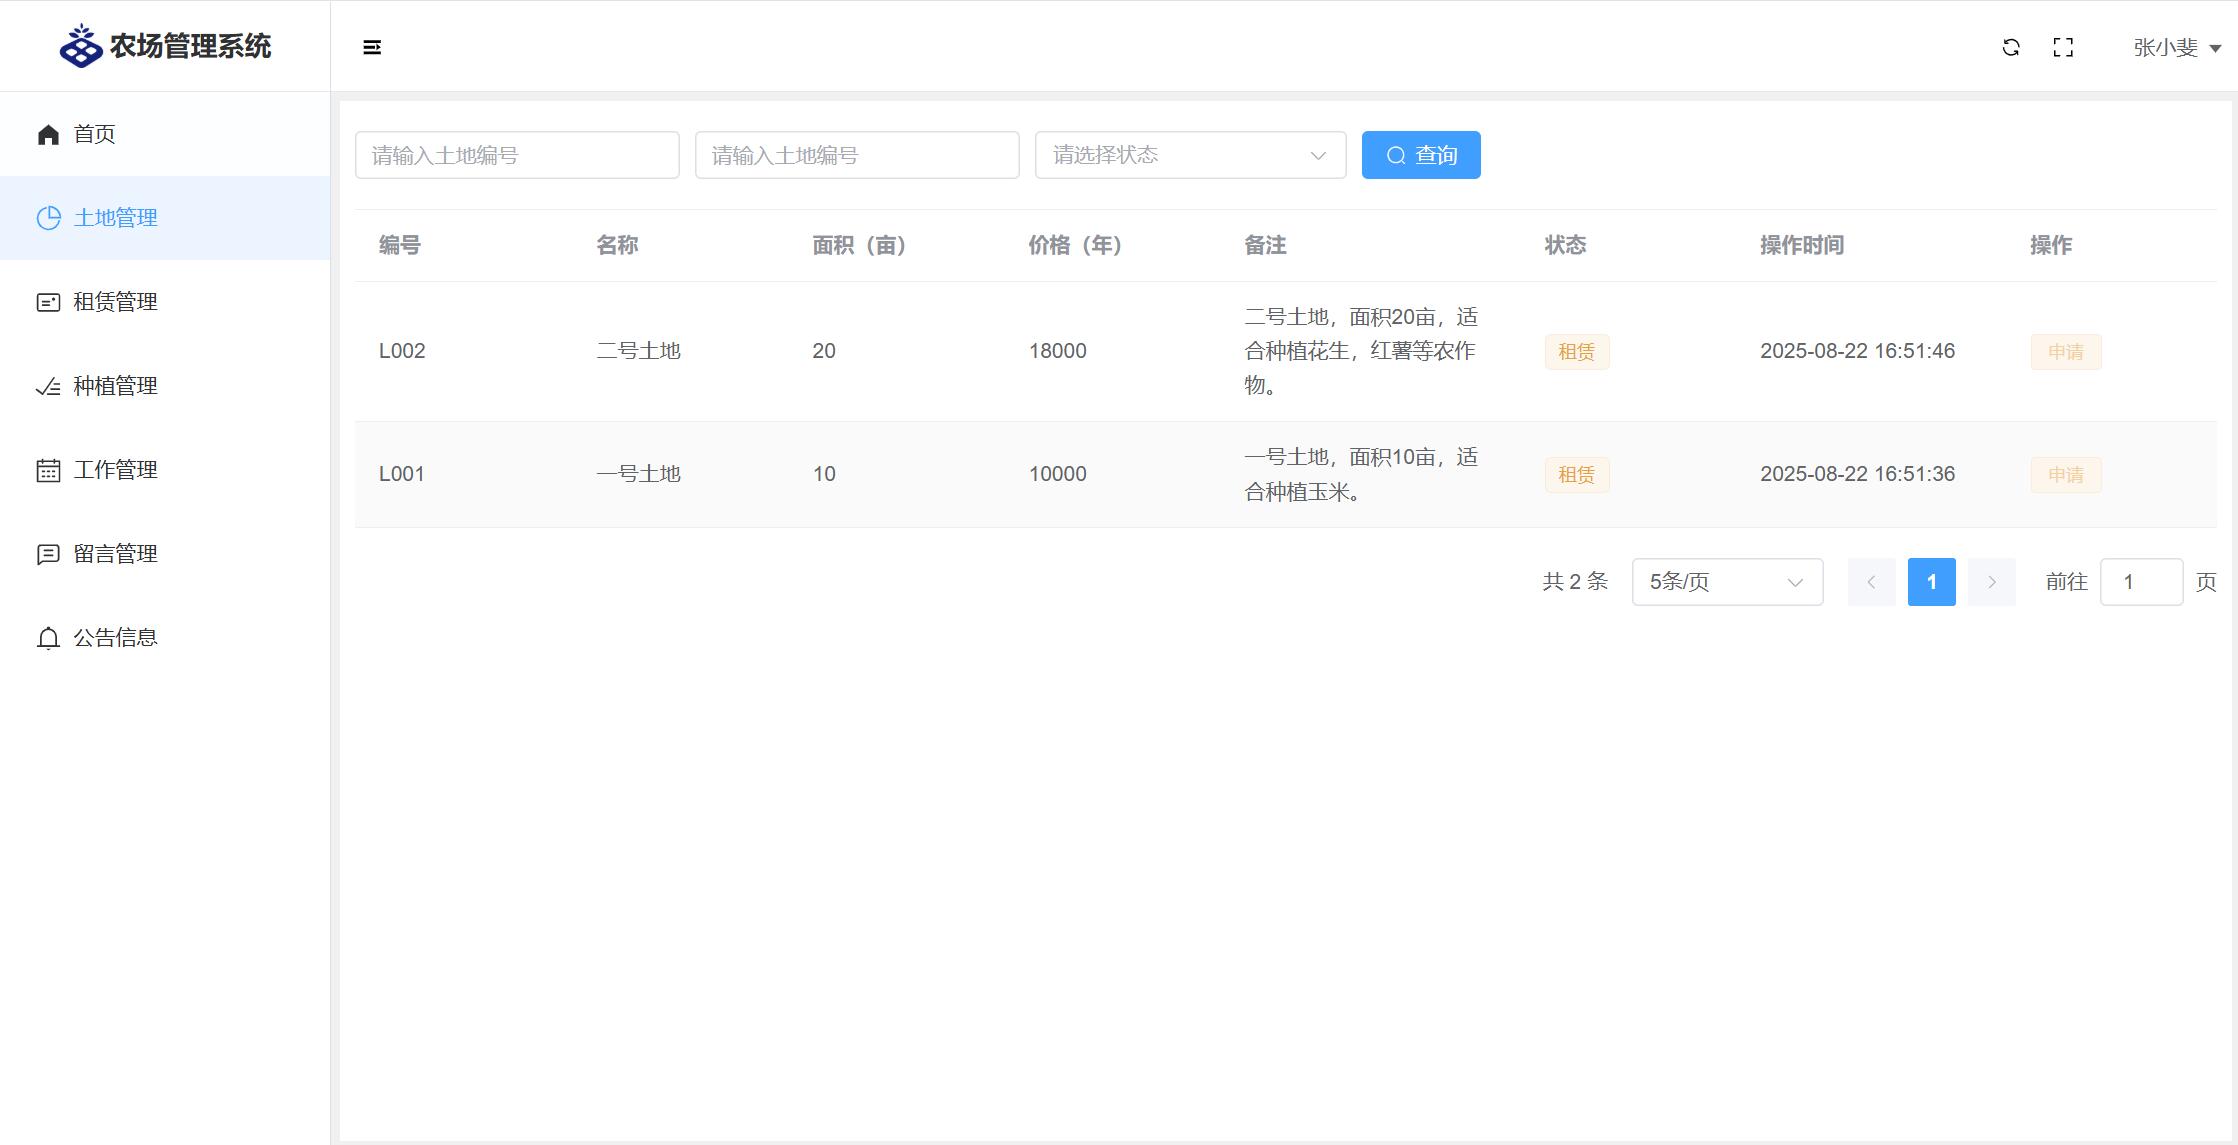Image resolution: width=2238 pixels, height=1145 pixels.
Task: Click 申请 button for L002 row
Action: (x=2065, y=352)
